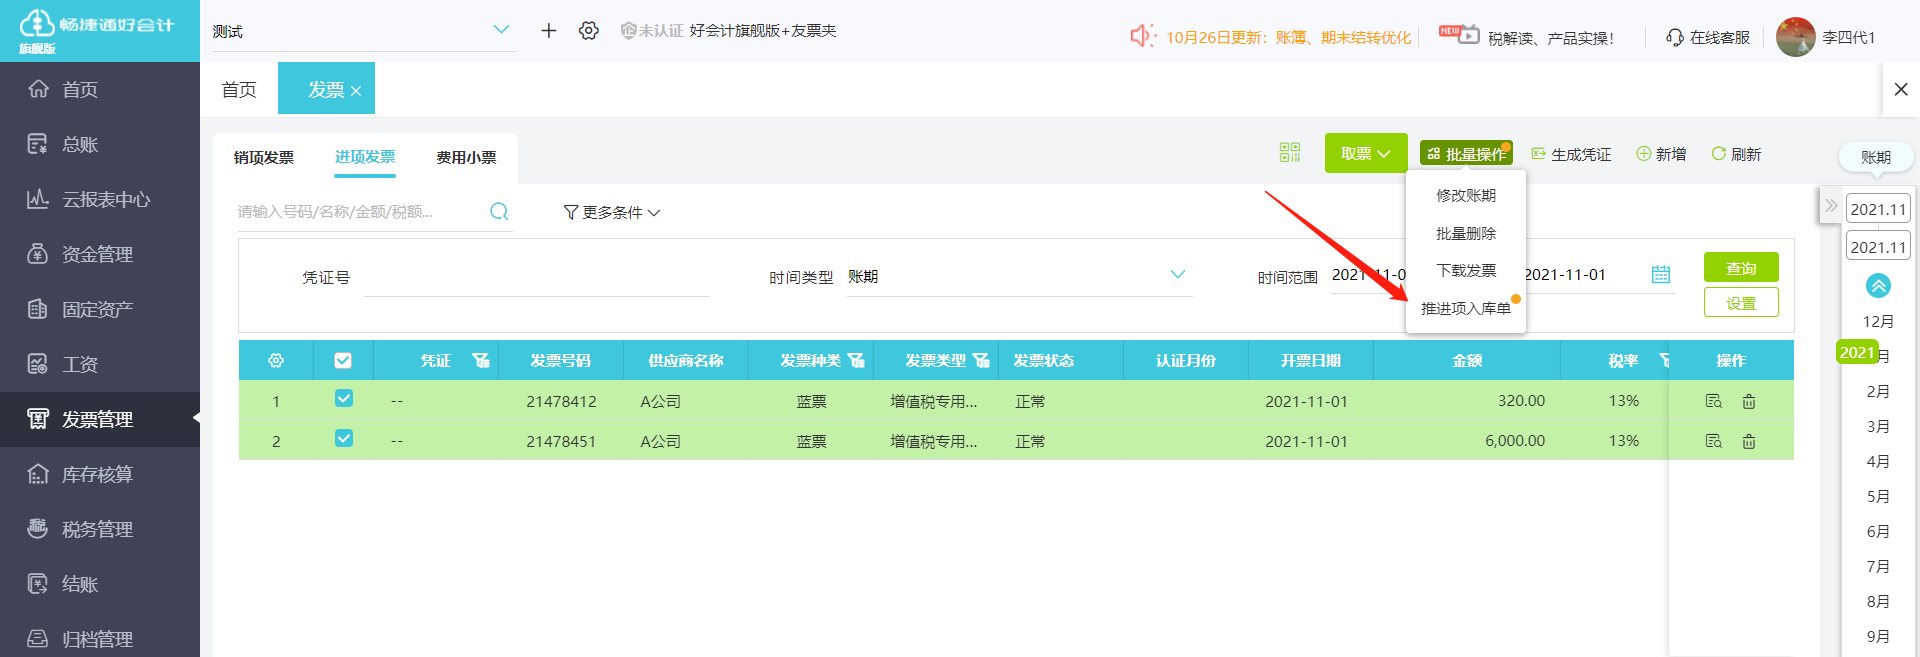Image resolution: width=1920 pixels, height=657 pixels.
Task: Uncheck the checkbox for row 1
Action: (x=344, y=398)
